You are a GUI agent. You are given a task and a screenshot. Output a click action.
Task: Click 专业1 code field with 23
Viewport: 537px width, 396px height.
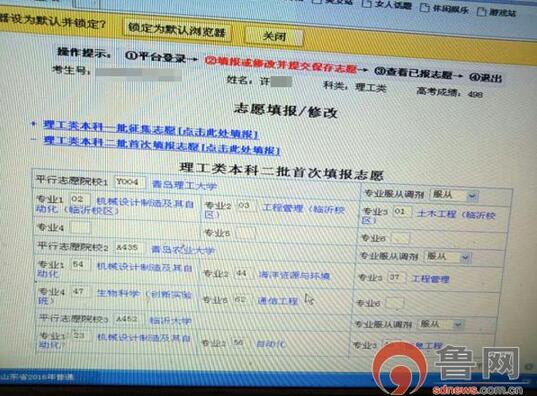tap(81, 336)
